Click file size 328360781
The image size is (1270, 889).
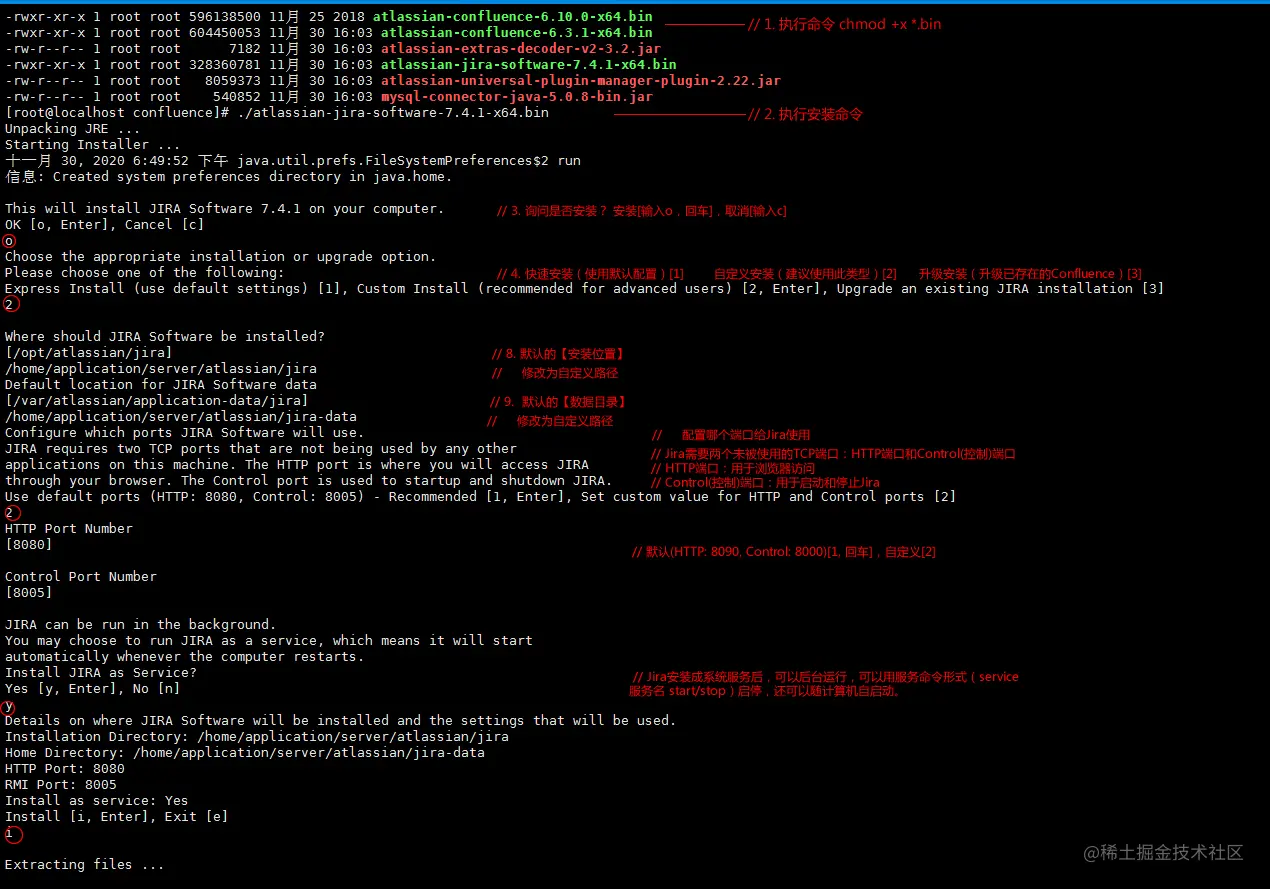pyautogui.click(x=224, y=65)
